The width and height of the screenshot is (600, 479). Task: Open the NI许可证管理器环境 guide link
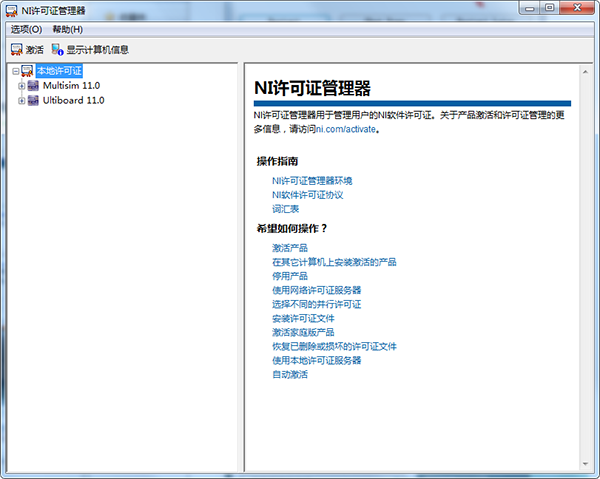tap(312, 181)
